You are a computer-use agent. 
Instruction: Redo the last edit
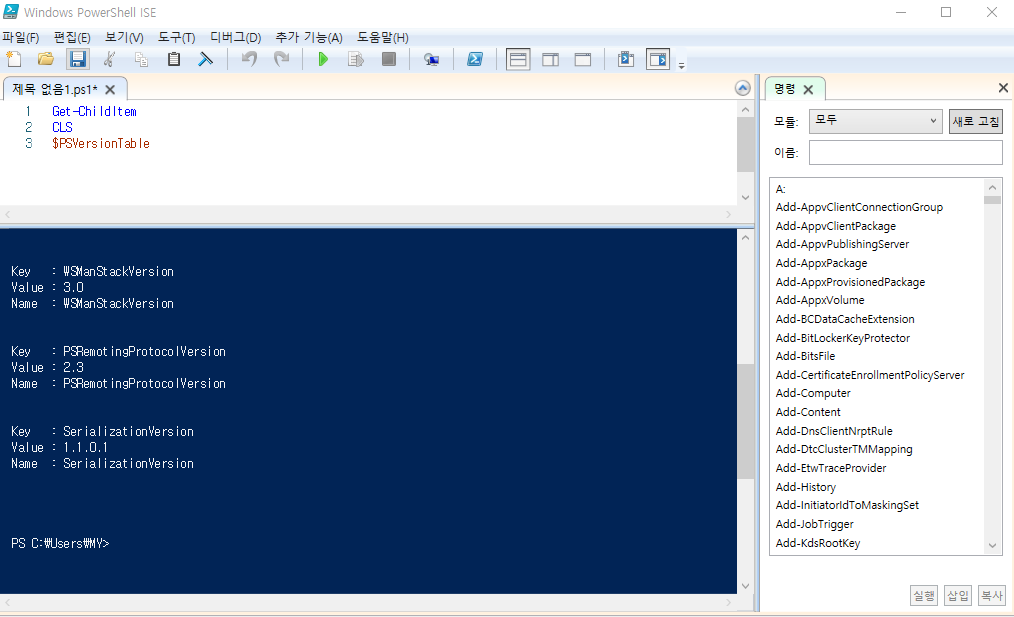coord(281,60)
